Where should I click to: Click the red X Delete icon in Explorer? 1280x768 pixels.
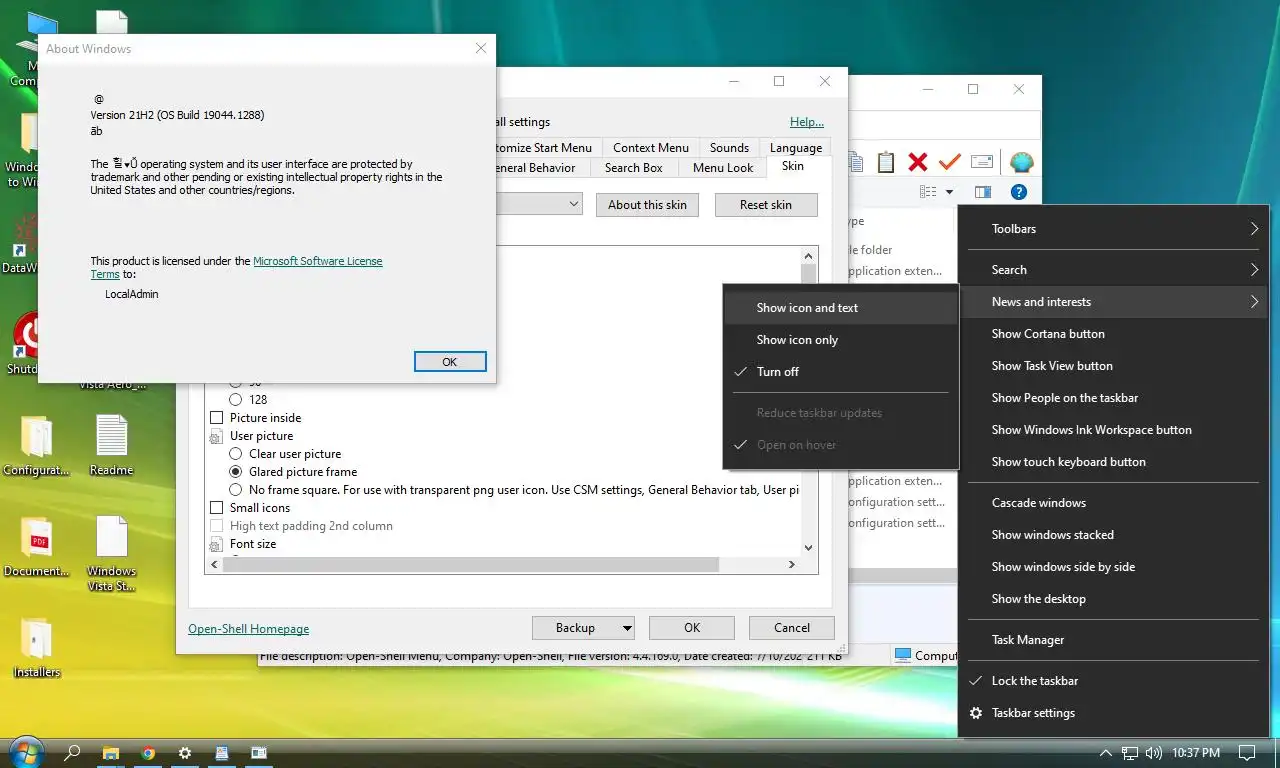pos(917,162)
